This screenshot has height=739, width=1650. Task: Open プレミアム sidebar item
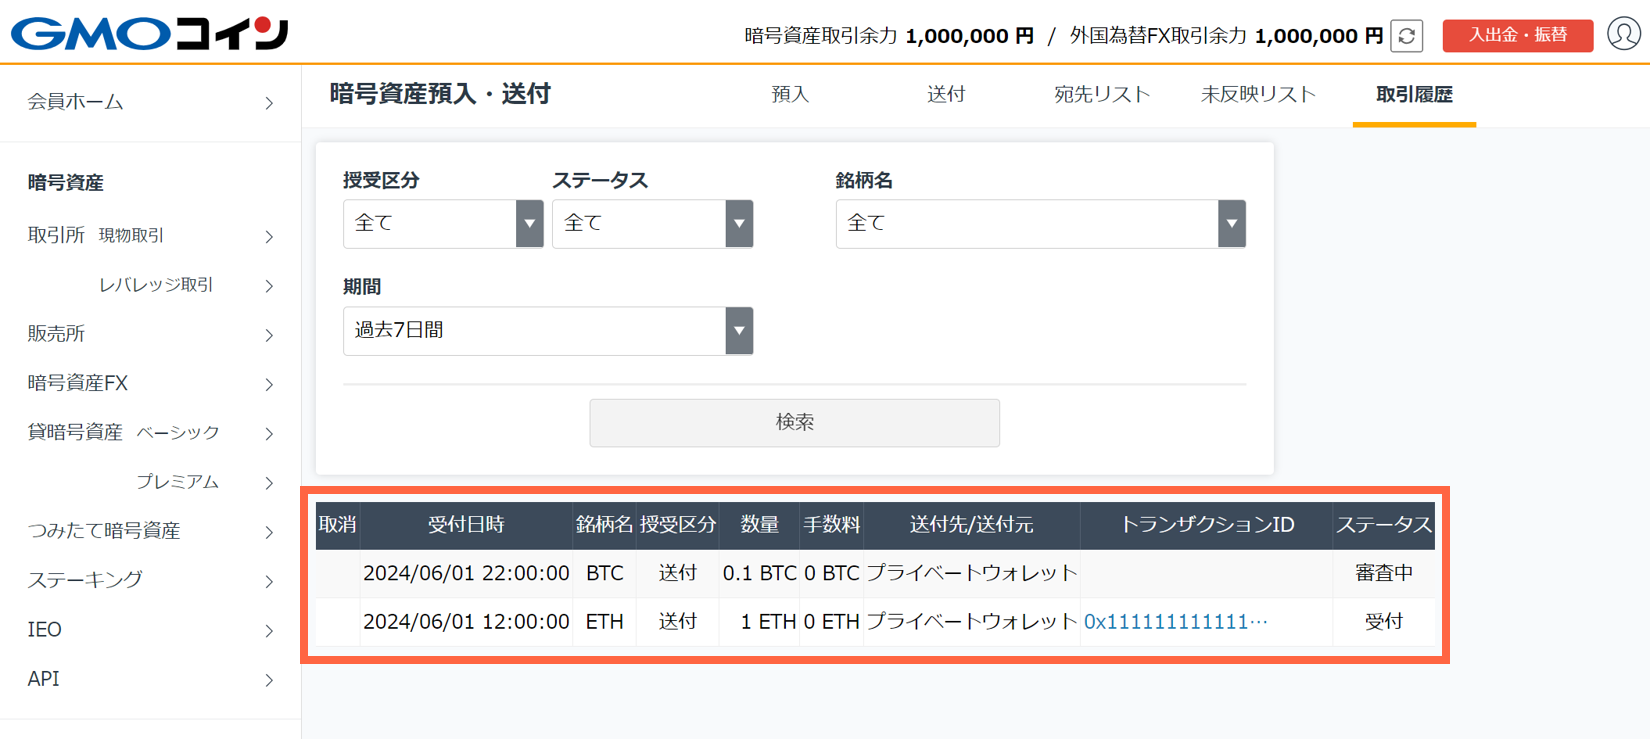[177, 482]
